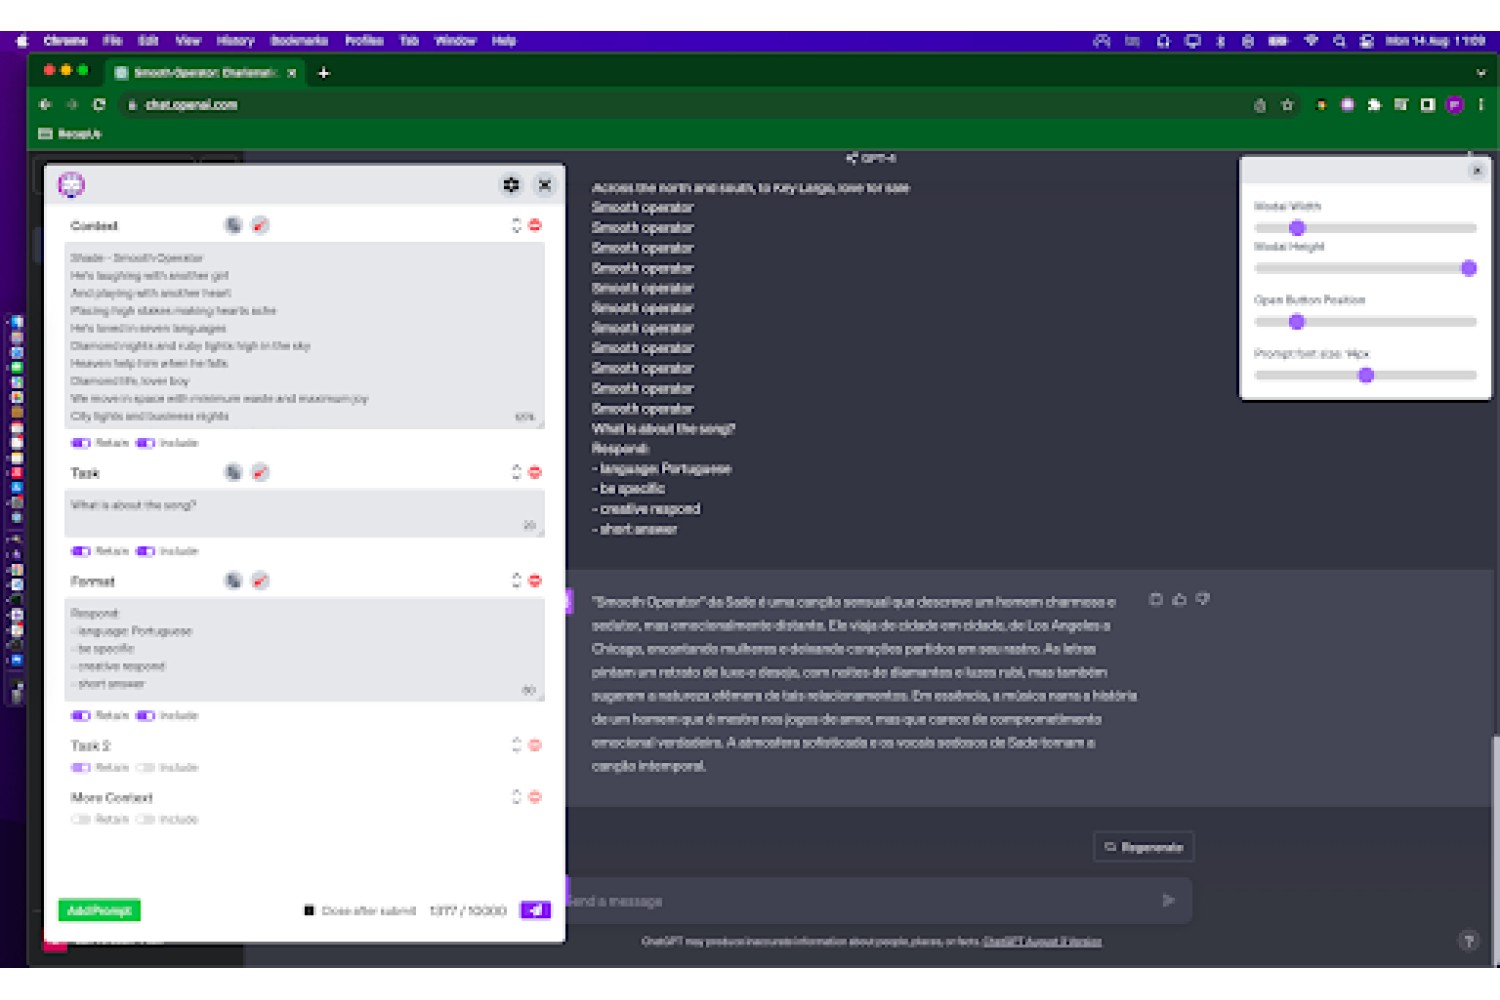1500x1000 pixels.
Task: Click the Regenerate button
Action: (x=1144, y=847)
